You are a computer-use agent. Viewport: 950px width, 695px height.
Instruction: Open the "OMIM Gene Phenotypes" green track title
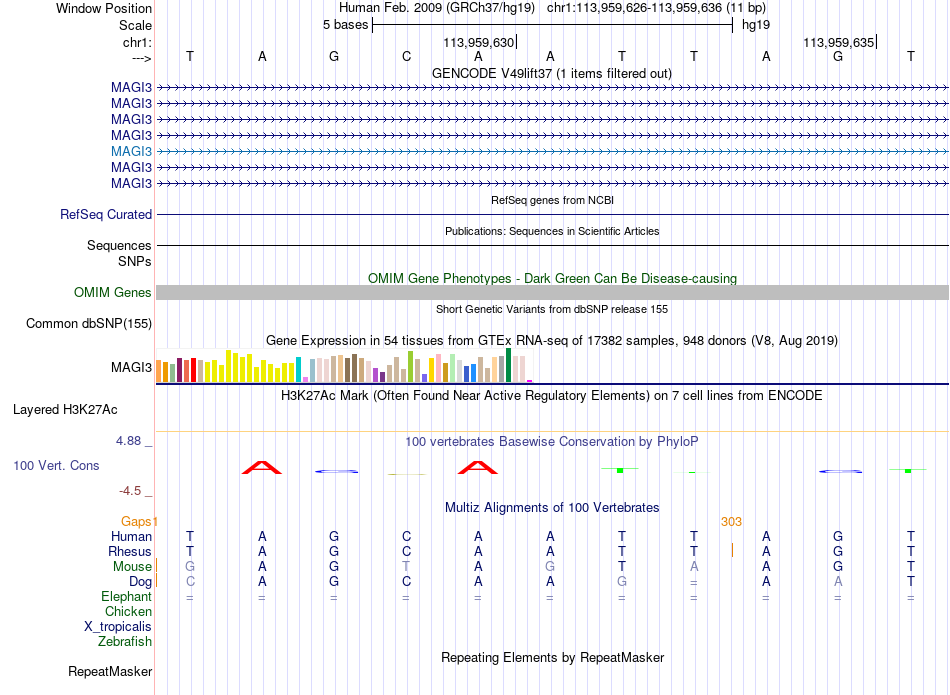click(x=553, y=278)
